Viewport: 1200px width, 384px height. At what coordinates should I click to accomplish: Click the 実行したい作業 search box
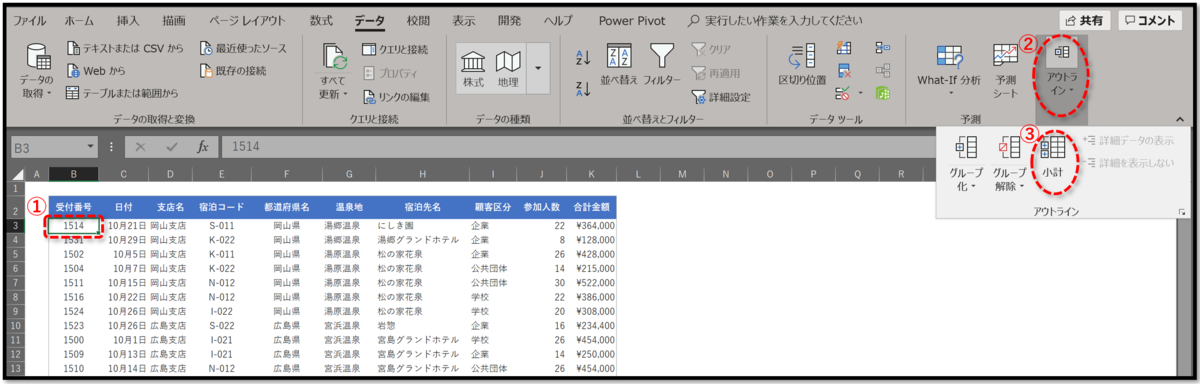coord(776,20)
